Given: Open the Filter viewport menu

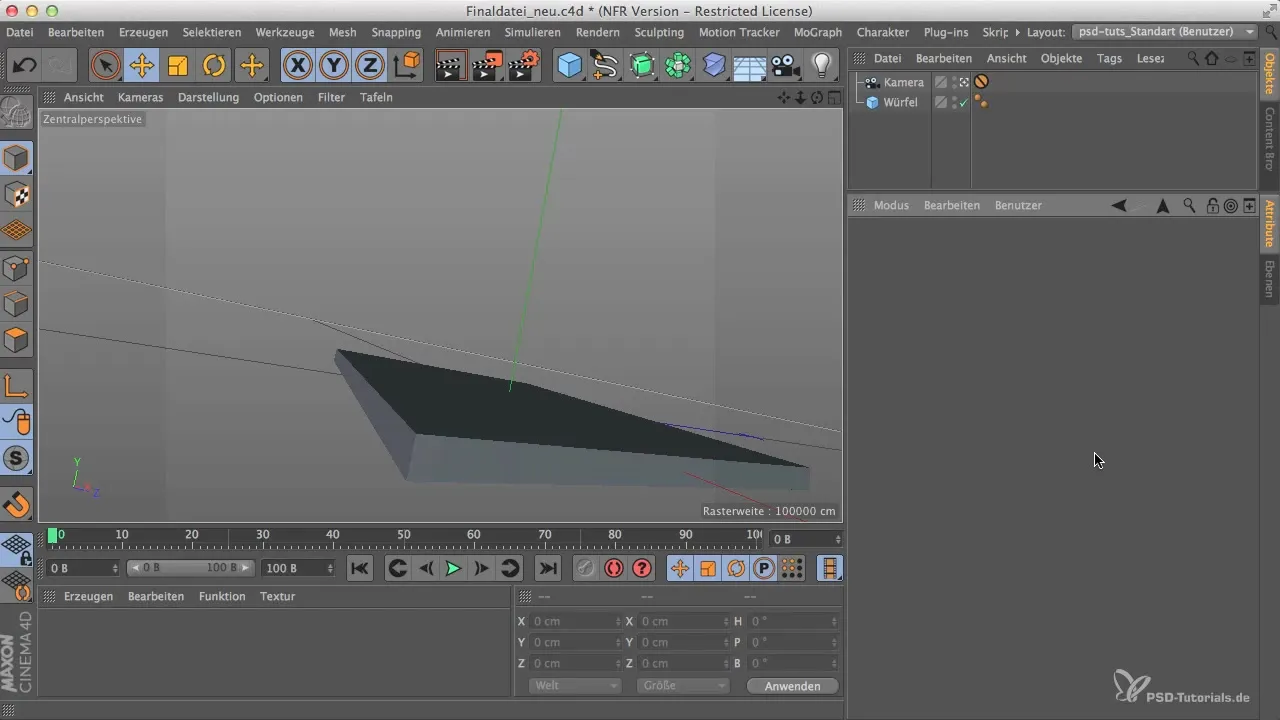Looking at the screenshot, I should (x=331, y=97).
